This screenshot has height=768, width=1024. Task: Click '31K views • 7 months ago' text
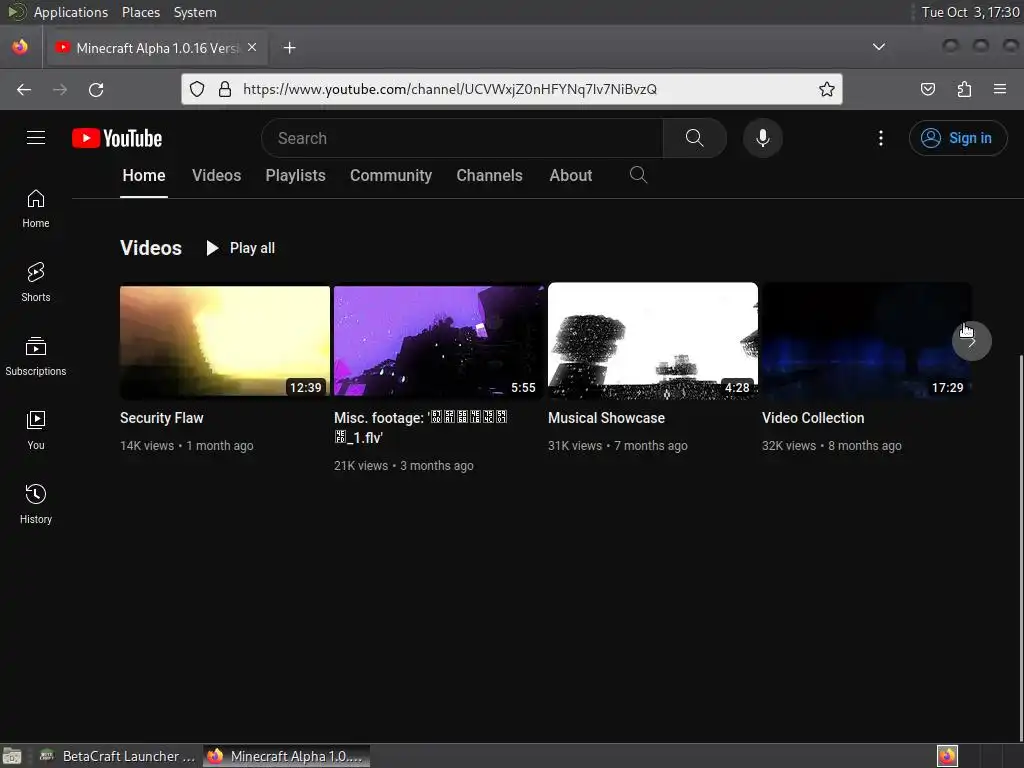pos(618,446)
